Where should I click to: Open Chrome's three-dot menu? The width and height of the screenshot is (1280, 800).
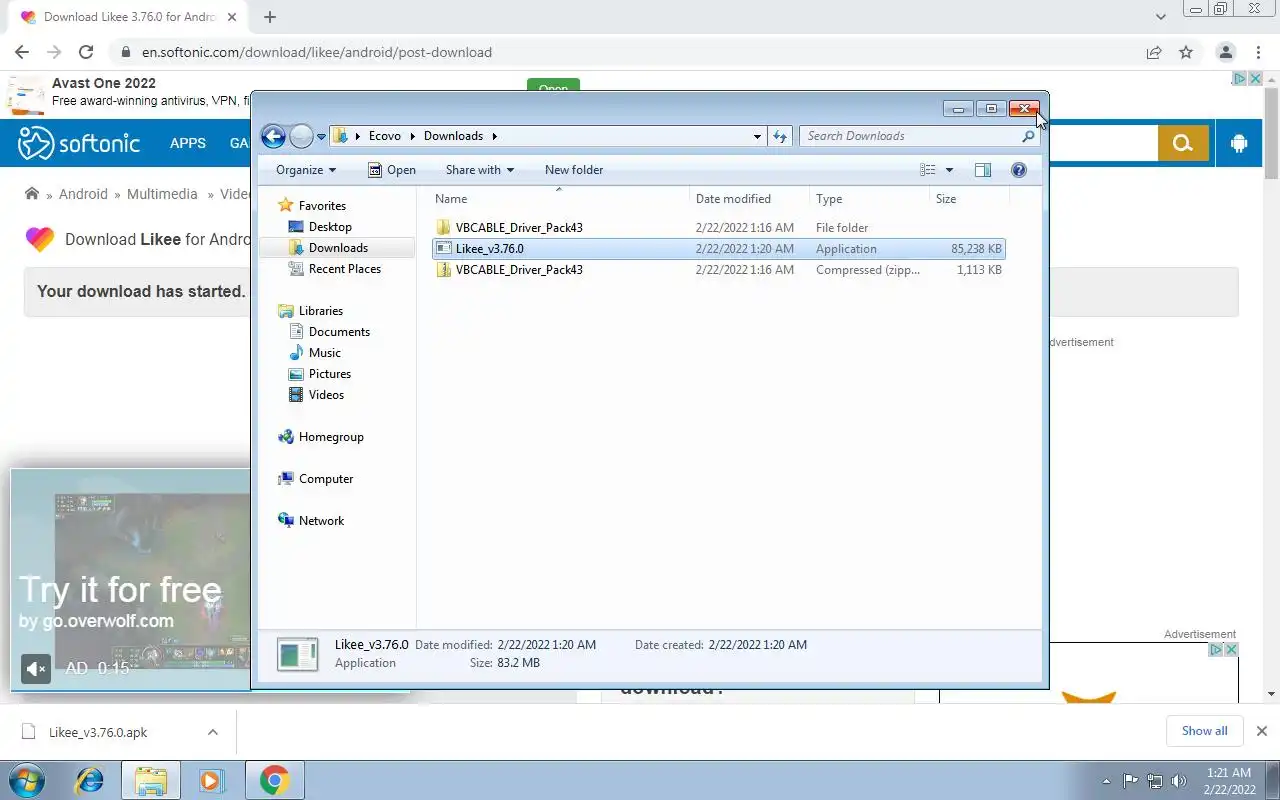click(x=1259, y=52)
